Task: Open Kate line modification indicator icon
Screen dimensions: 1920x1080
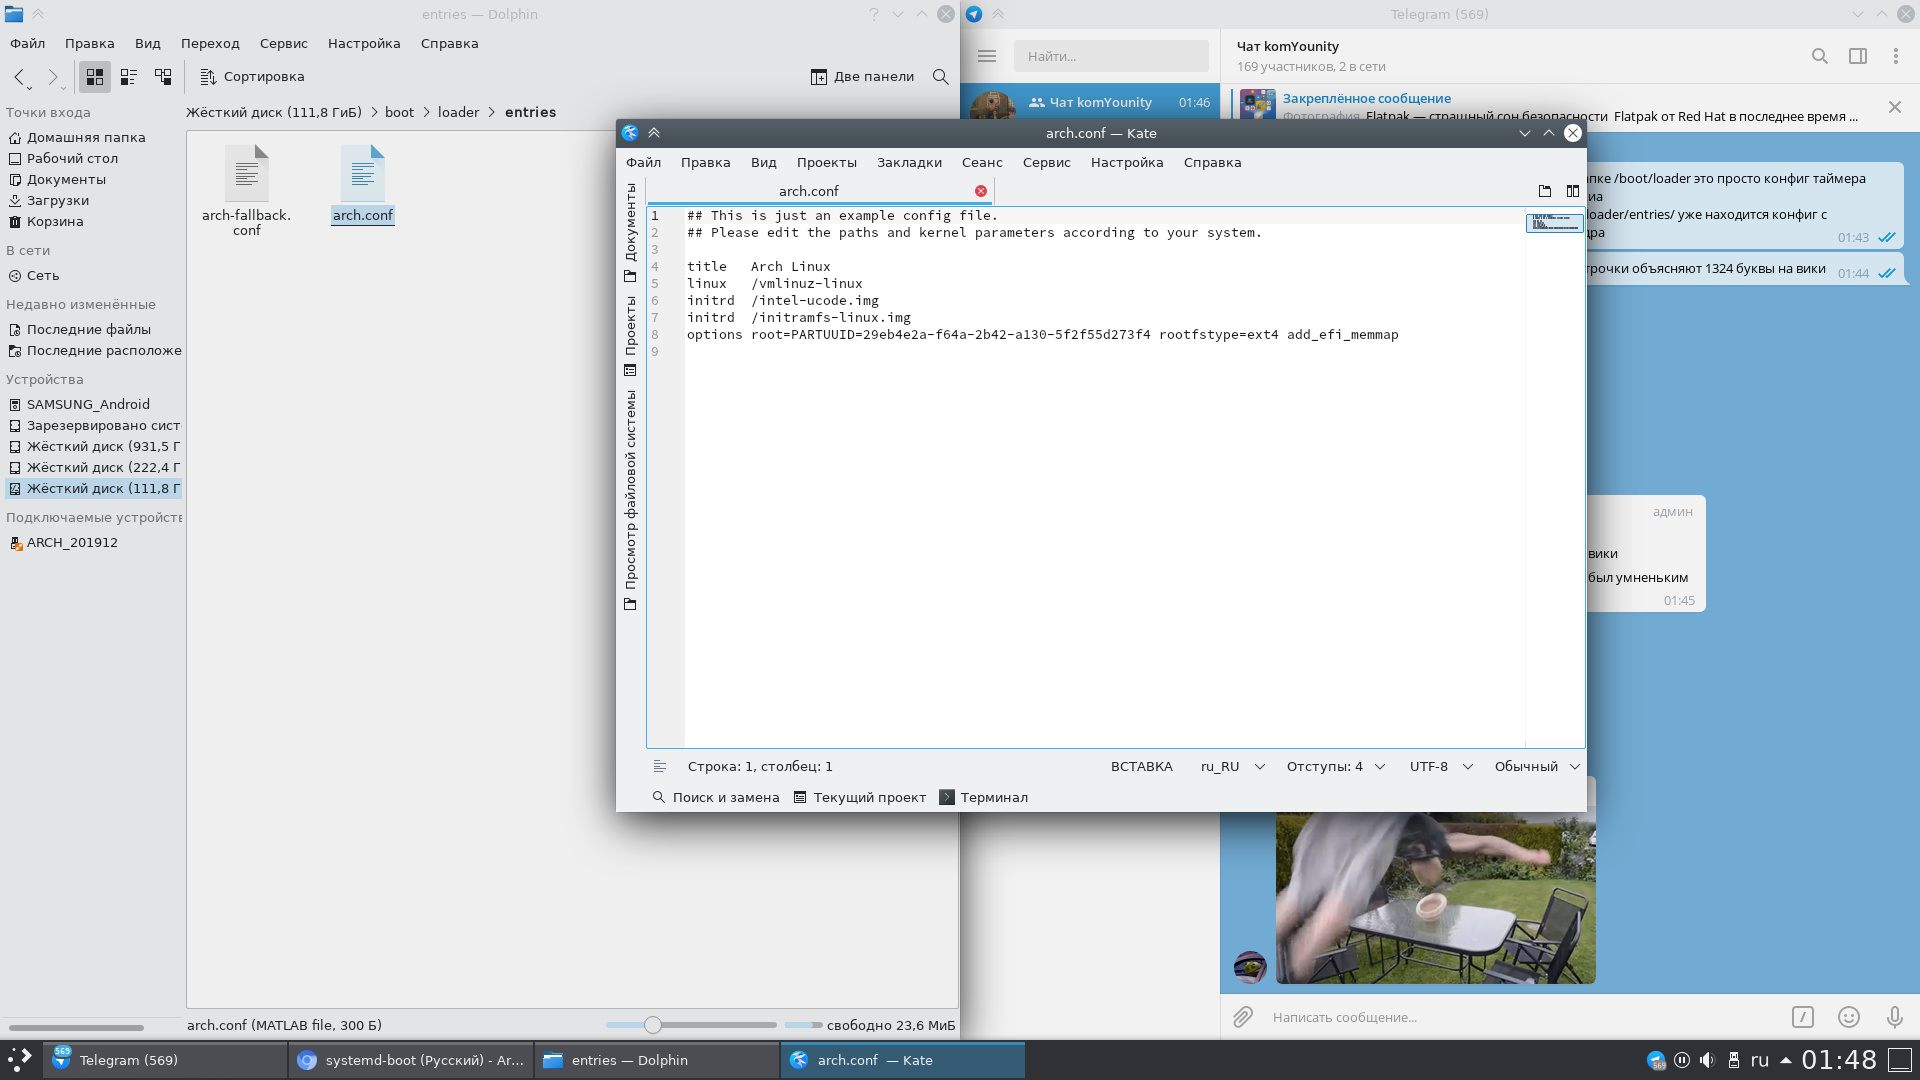Action: pyautogui.click(x=660, y=766)
